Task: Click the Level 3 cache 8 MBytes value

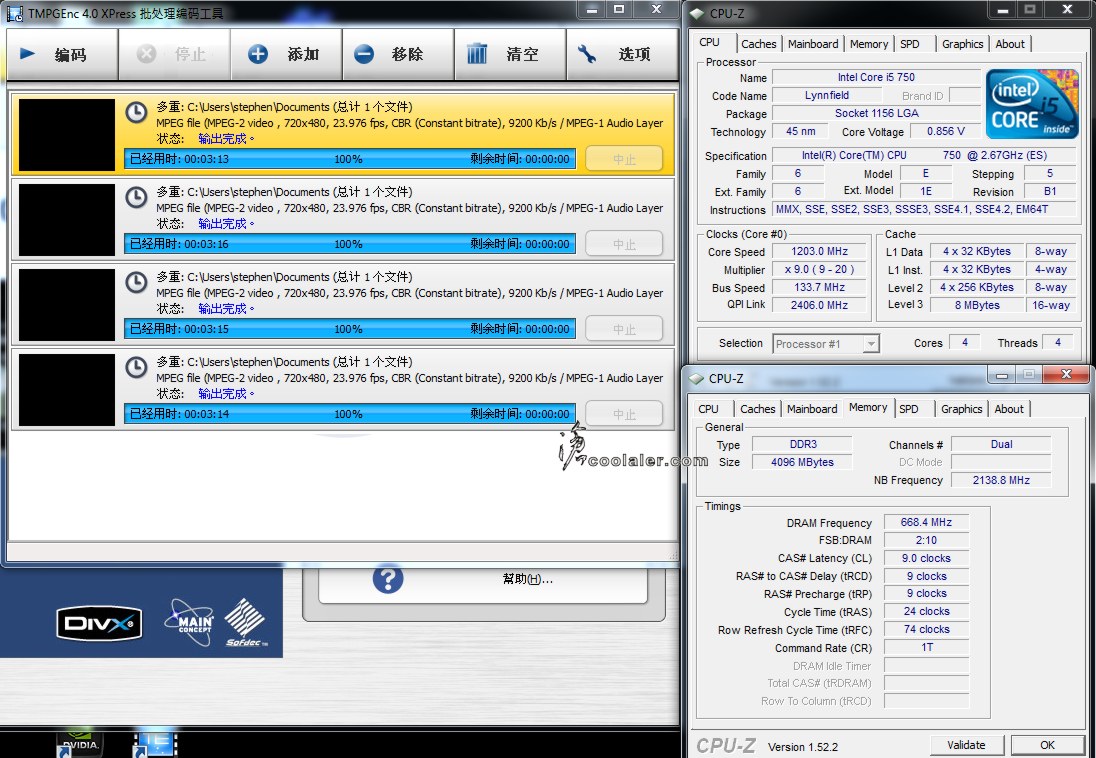Action: 976,305
